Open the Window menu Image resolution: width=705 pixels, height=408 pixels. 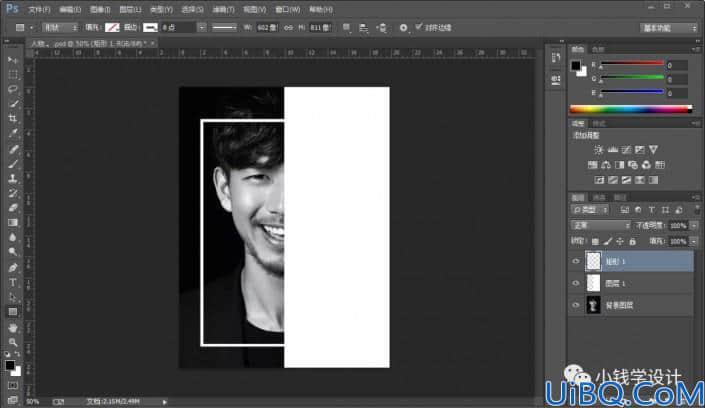click(x=288, y=9)
